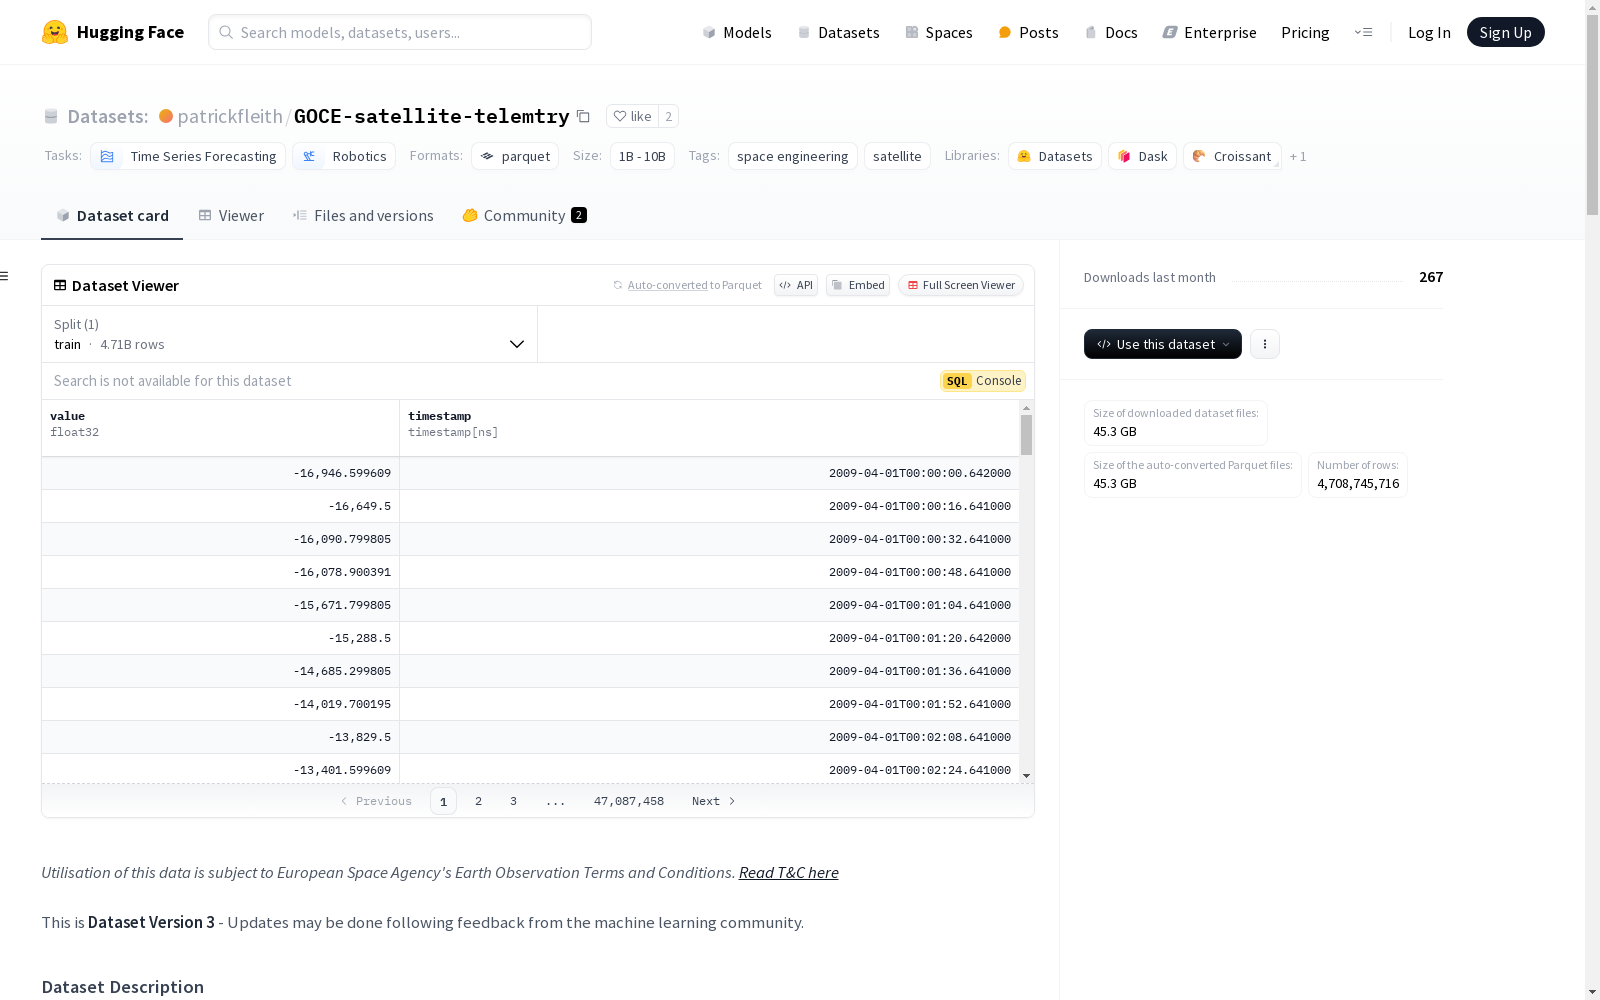The height and width of the screenshot is (1000, 1600).
Task: Open the additional navigation menu icon
Action: coord(1363,32)
